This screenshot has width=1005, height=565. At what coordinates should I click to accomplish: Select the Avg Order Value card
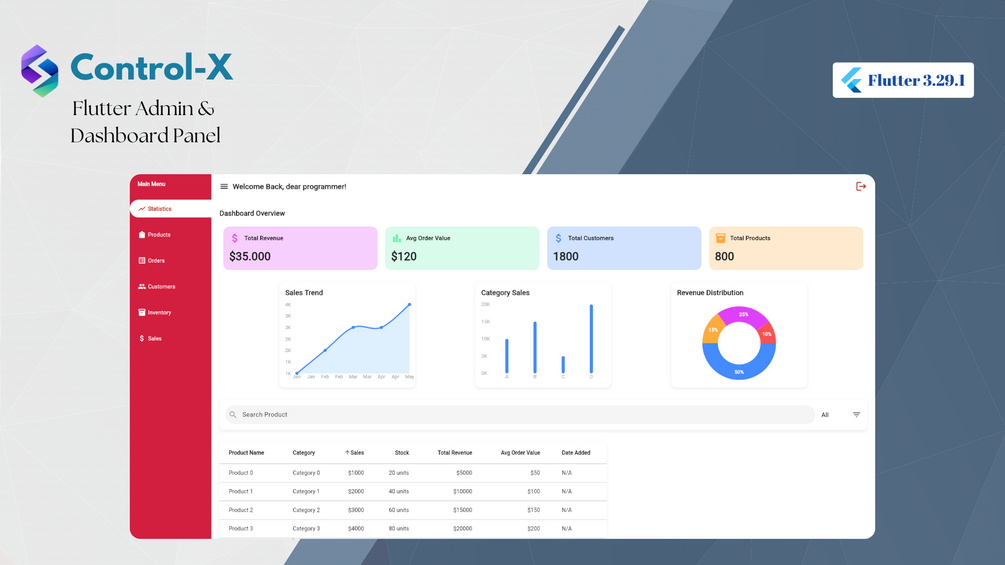coord(462,248)
